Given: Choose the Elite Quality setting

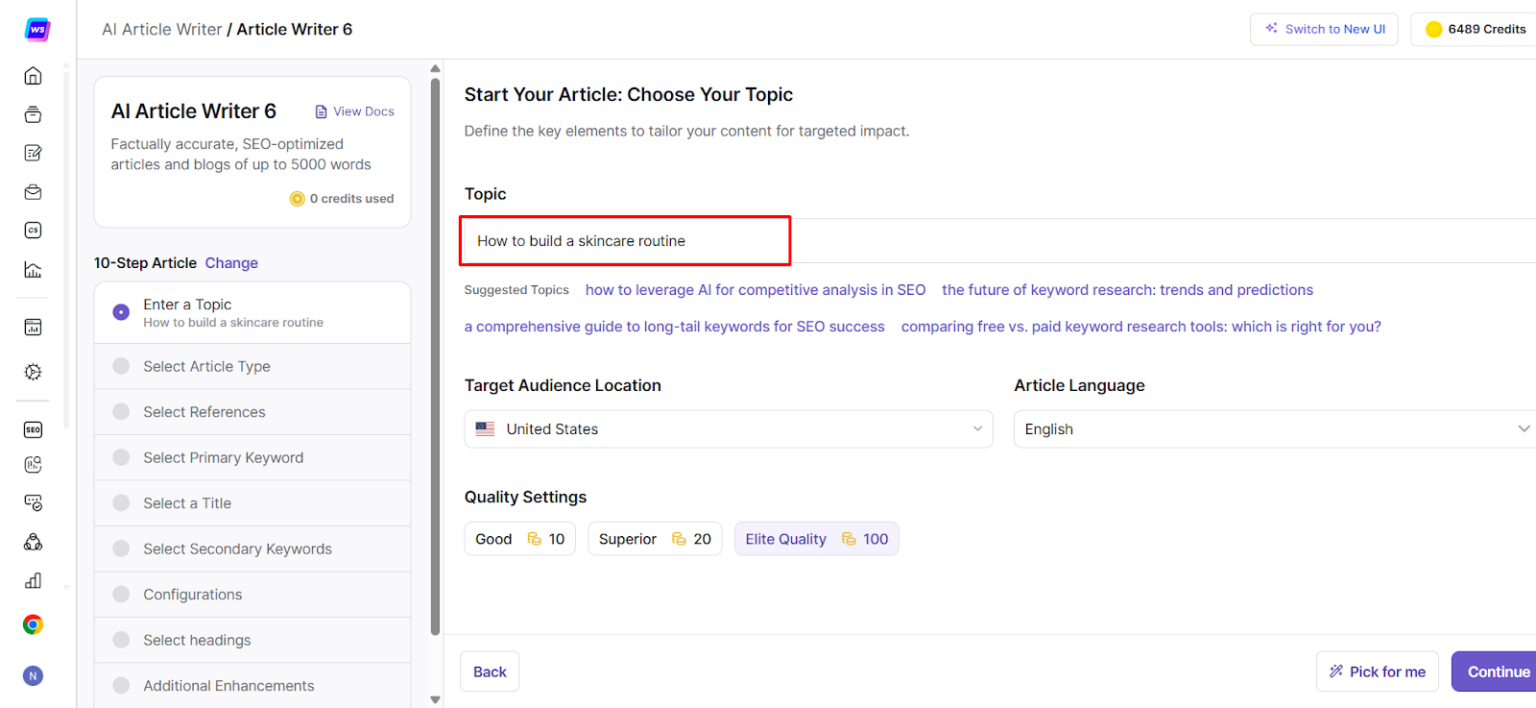Looking at the screenshot, I should 816,539.
